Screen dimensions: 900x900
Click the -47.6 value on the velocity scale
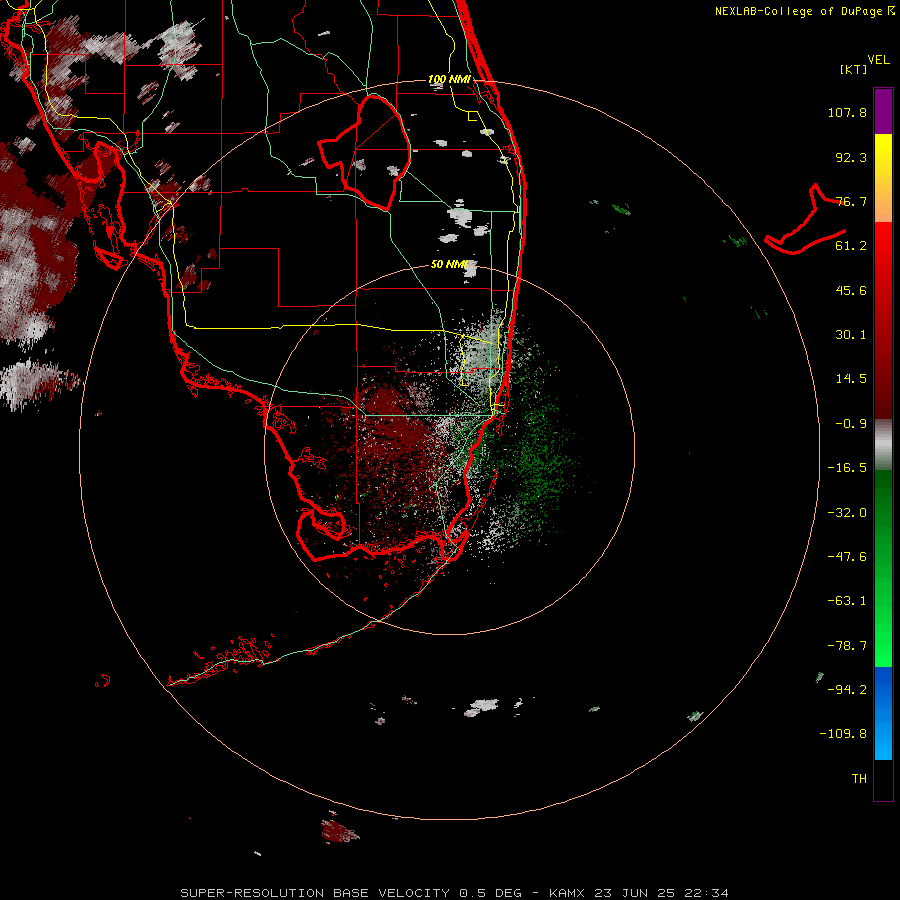[847, 557]
